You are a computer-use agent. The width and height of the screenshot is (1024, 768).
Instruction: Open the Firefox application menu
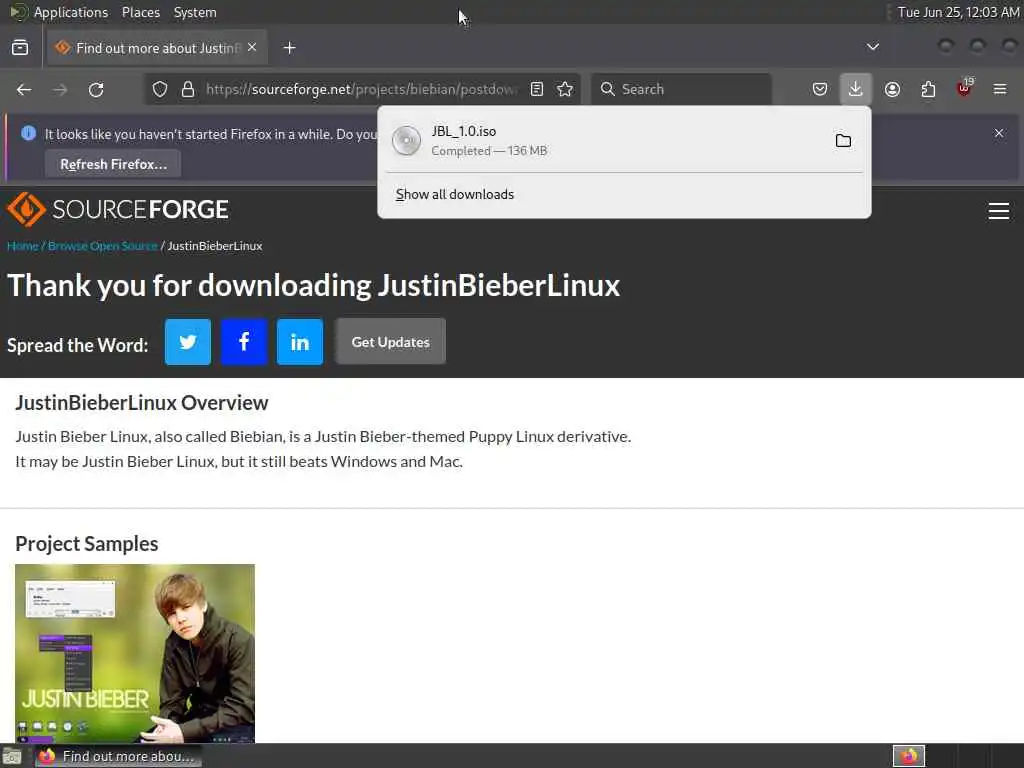point(1000,89)
